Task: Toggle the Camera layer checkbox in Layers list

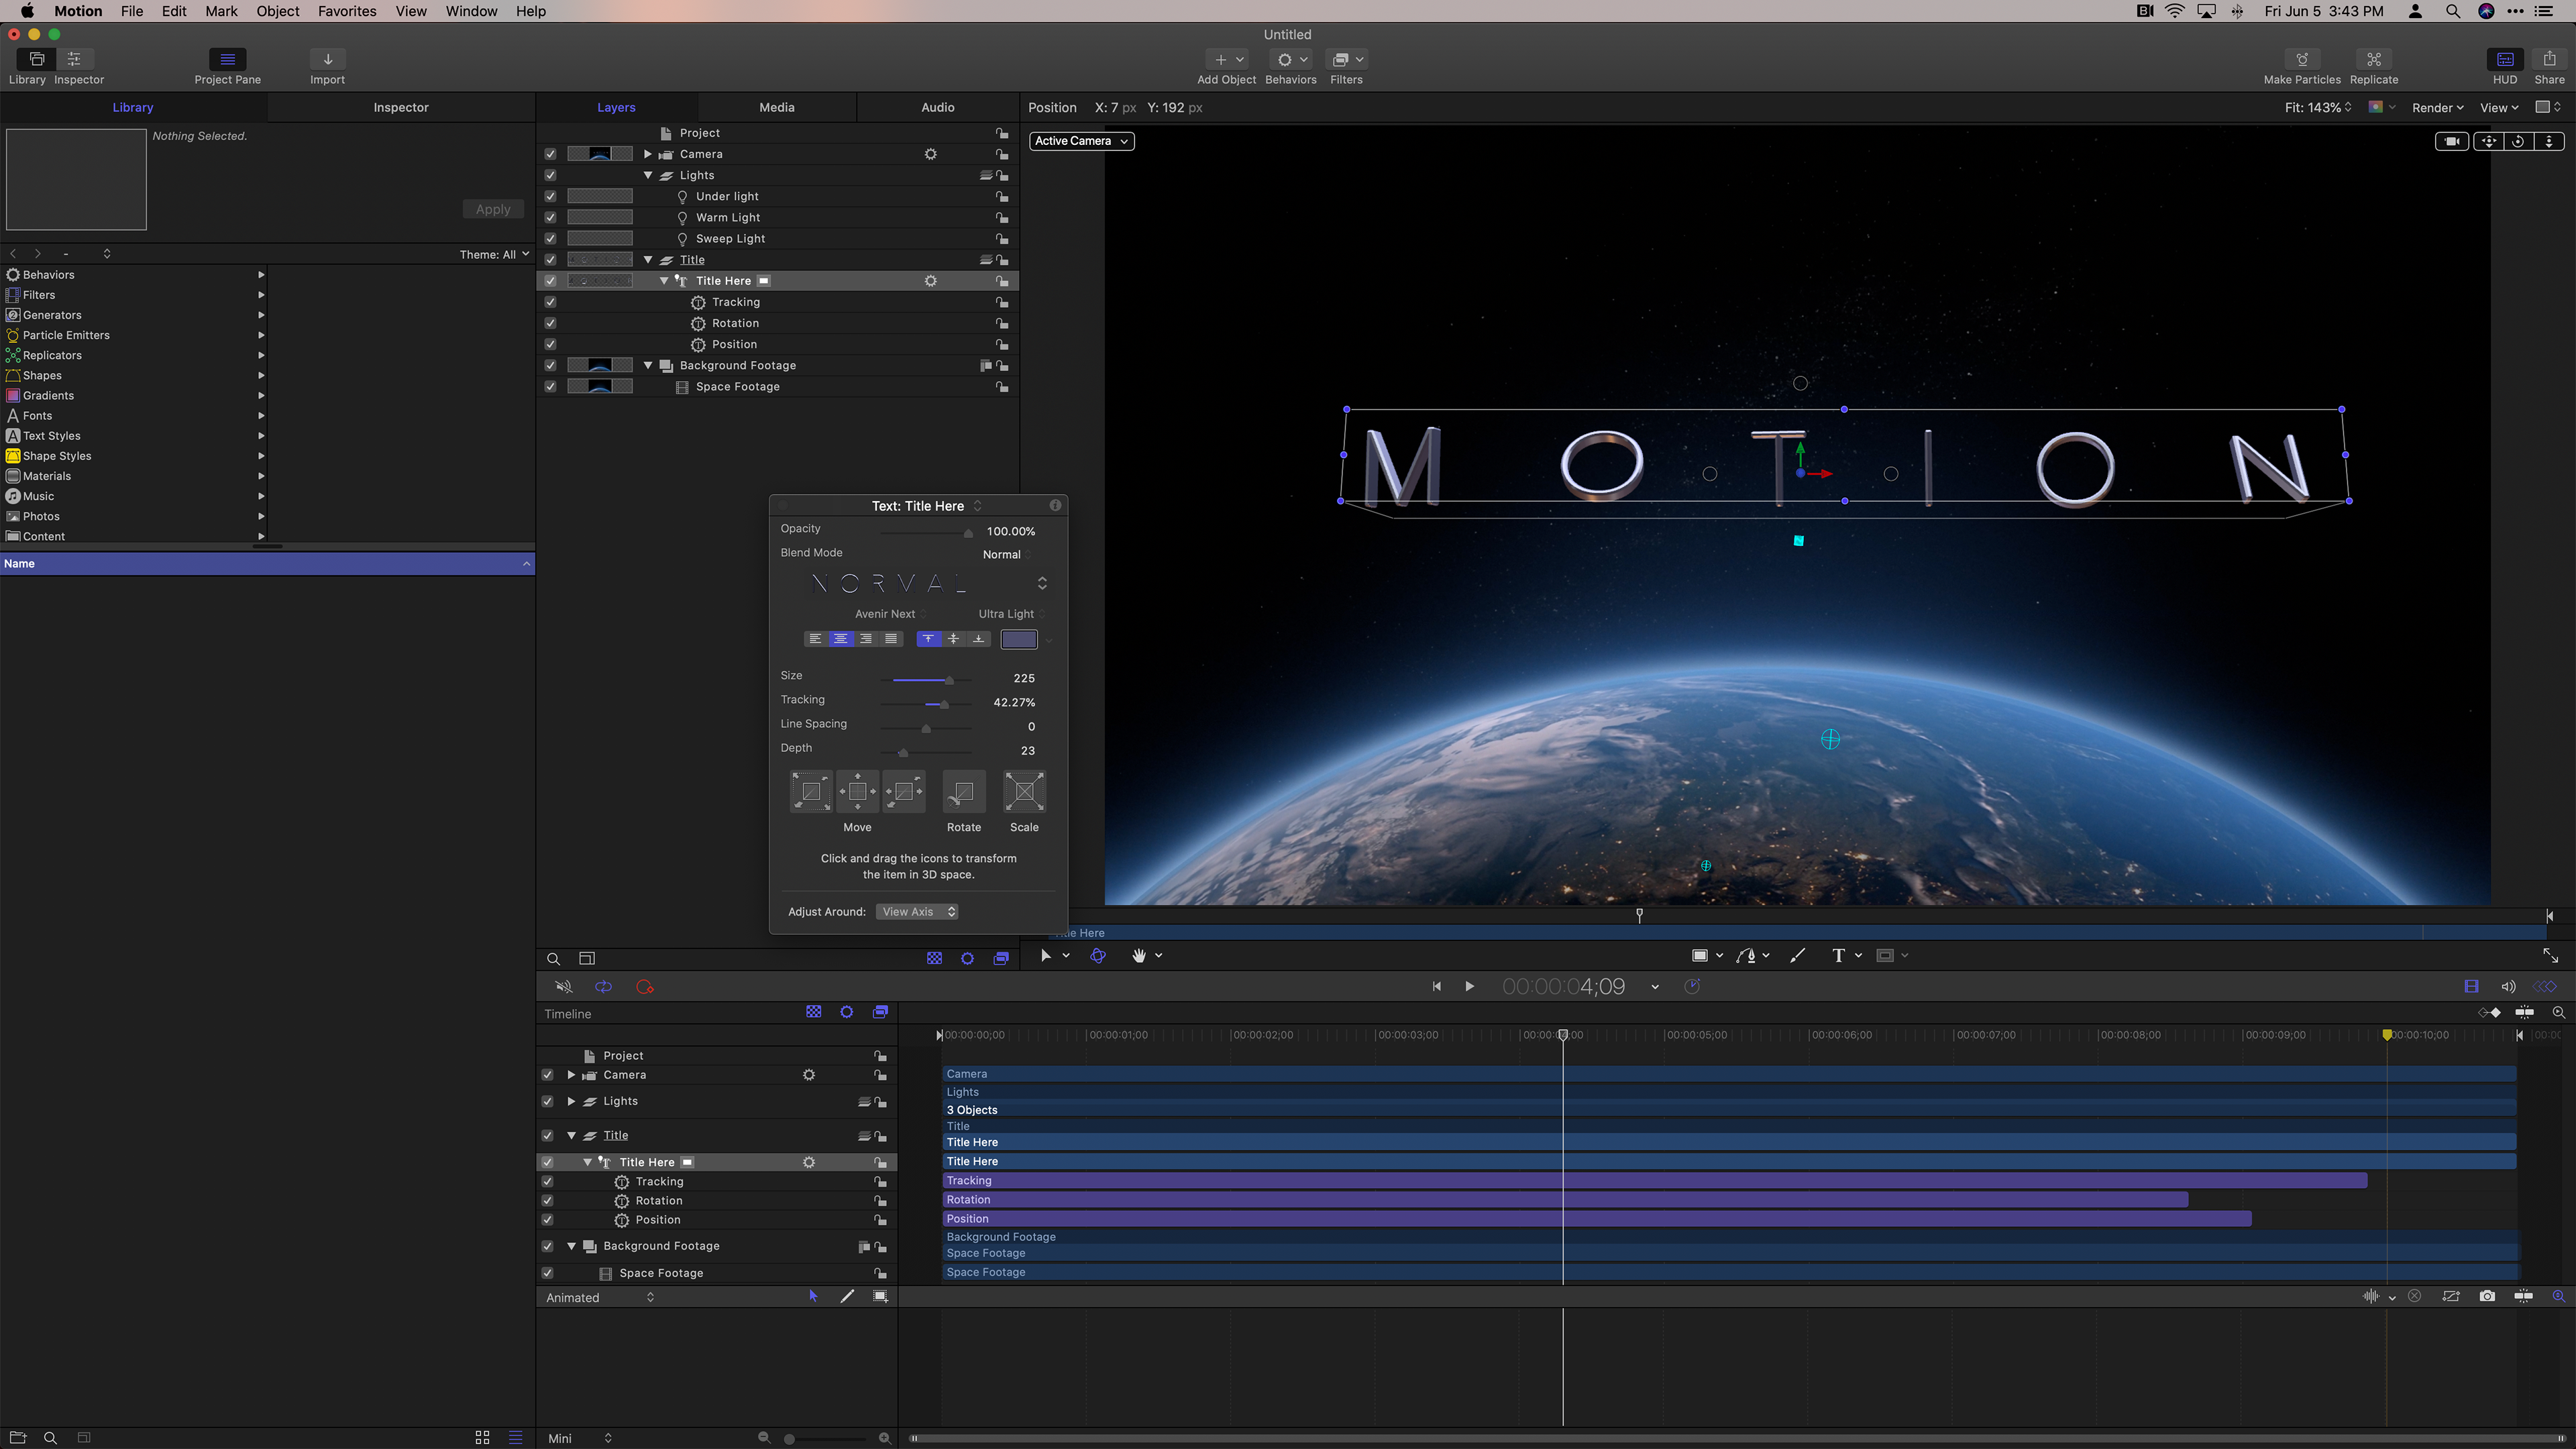Action: [550, 154]
